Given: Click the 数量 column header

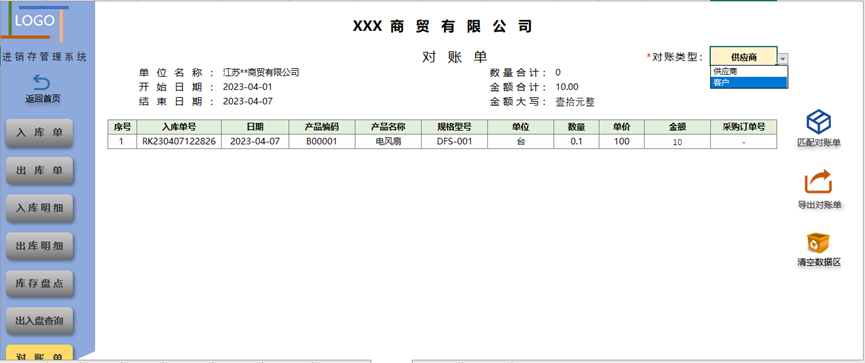Looking at the screenshot, I should (x=576, y=127).
